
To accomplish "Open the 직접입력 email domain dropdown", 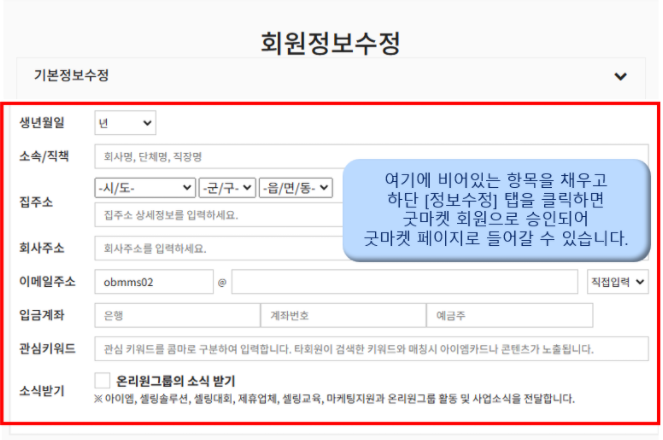I will click(618, 282).
